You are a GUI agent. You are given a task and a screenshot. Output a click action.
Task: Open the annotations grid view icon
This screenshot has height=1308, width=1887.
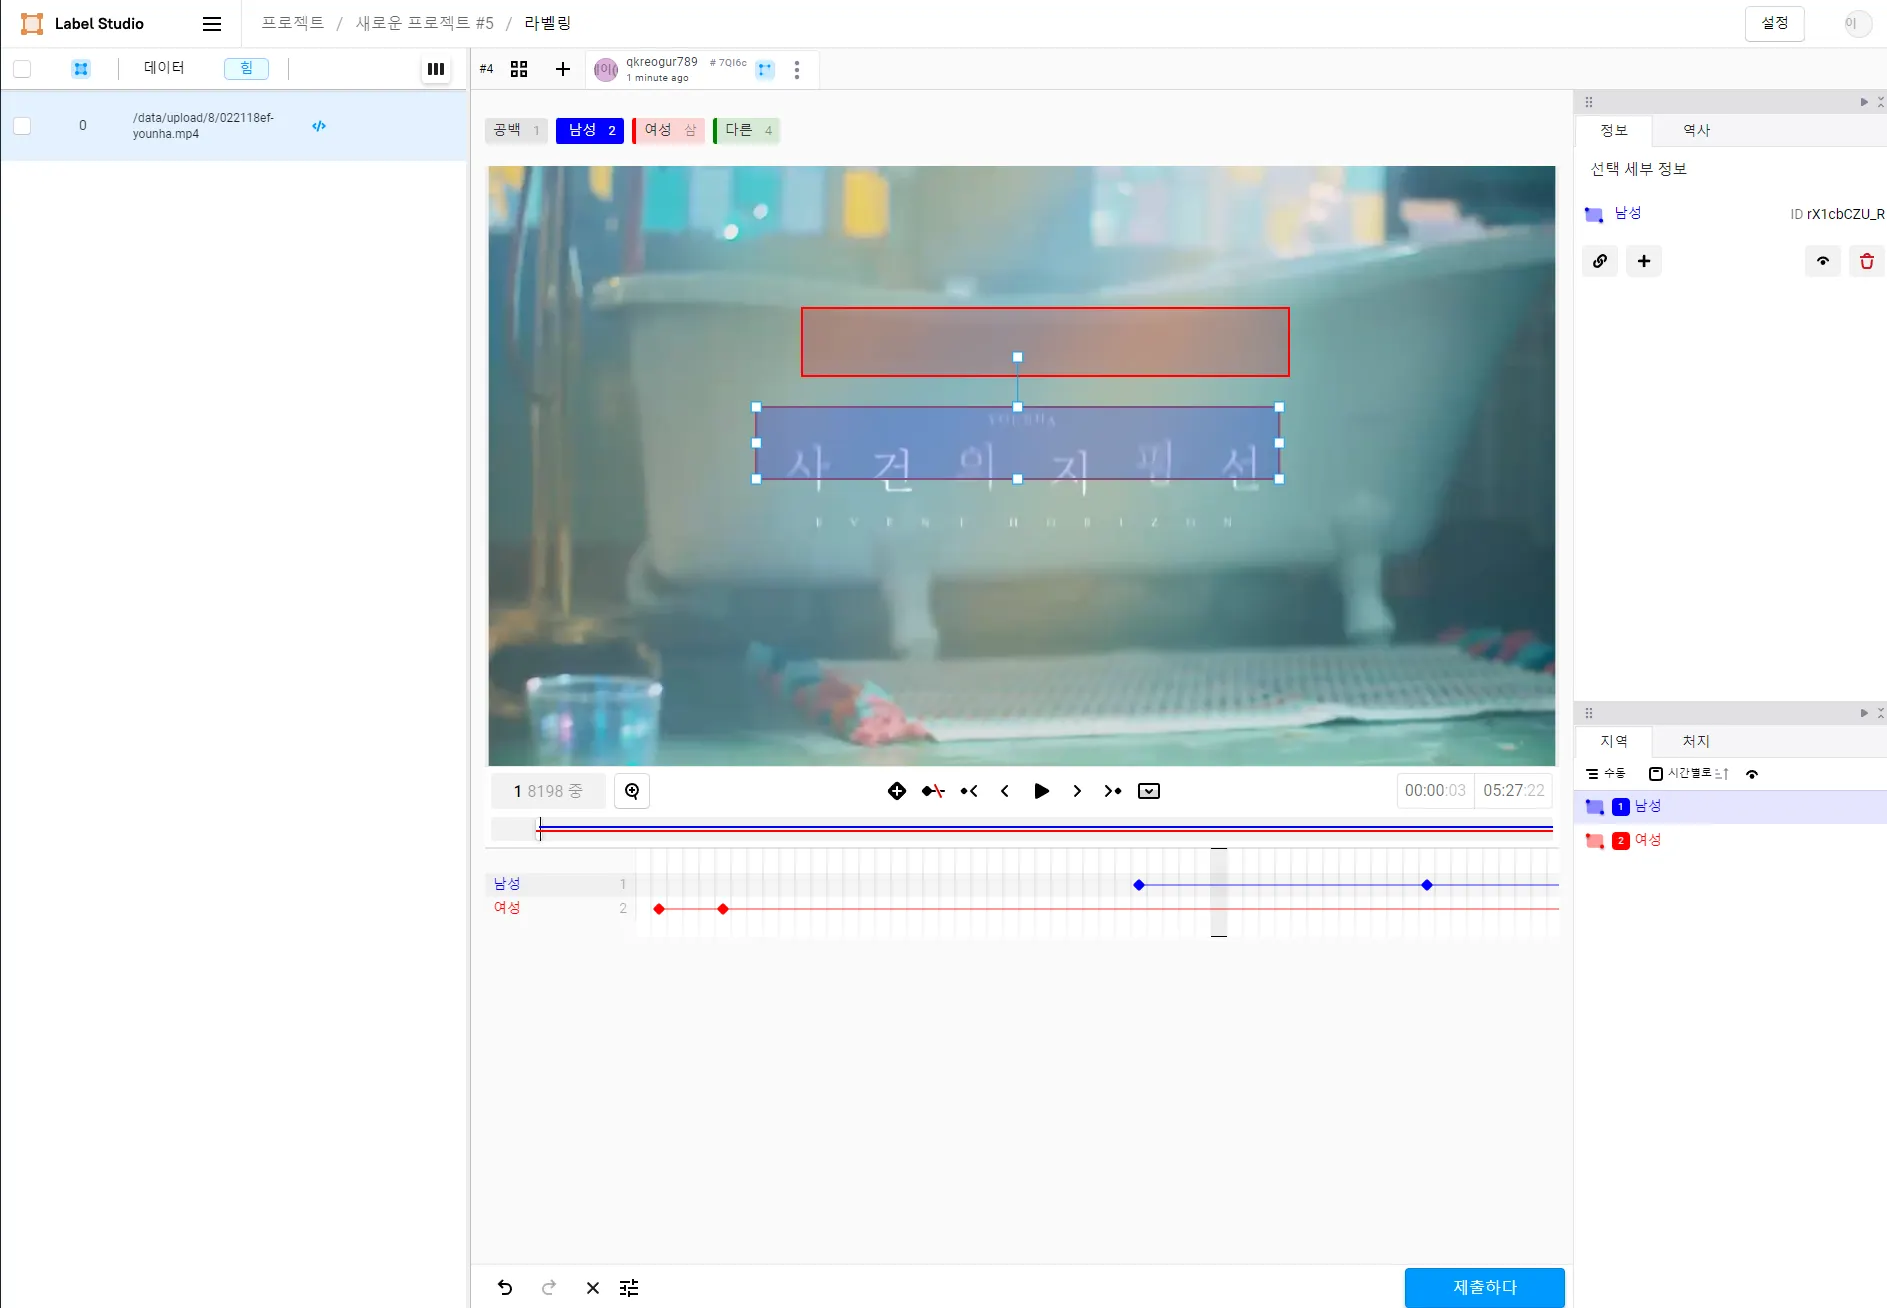coord(519,69)
